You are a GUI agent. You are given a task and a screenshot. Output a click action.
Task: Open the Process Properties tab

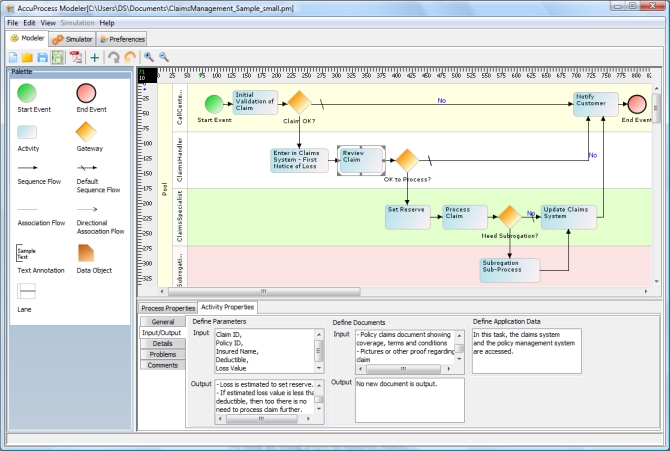pos(168,308)
